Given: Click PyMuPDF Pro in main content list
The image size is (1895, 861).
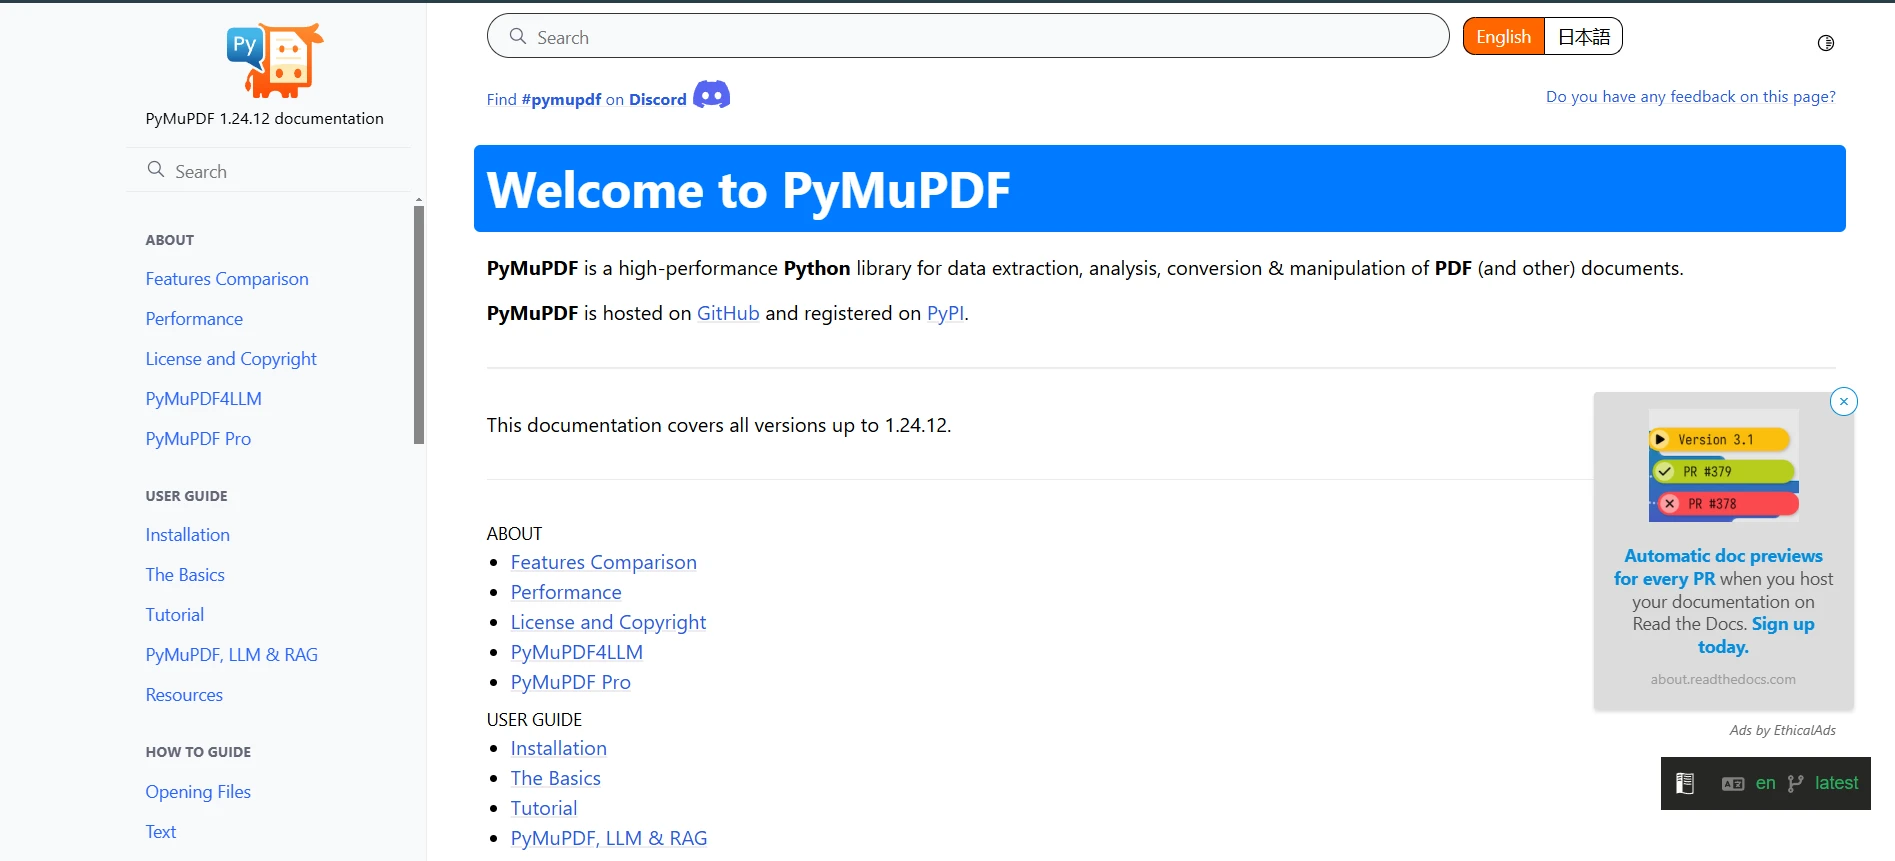Looking at the screenshot, I should 570,682.
